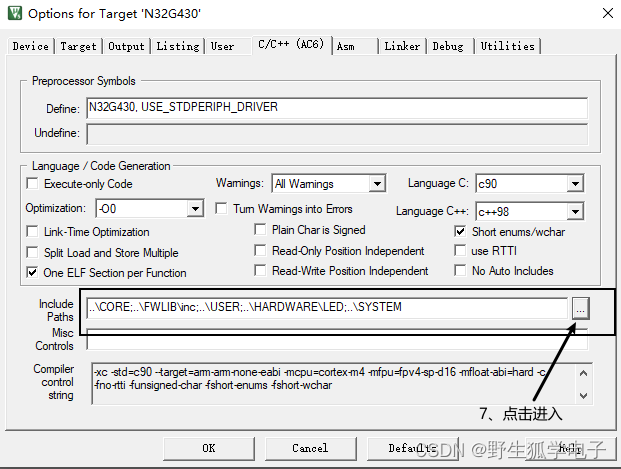
Task: Select the C/C++ (AC6) tab
Action: pos(291,44)
